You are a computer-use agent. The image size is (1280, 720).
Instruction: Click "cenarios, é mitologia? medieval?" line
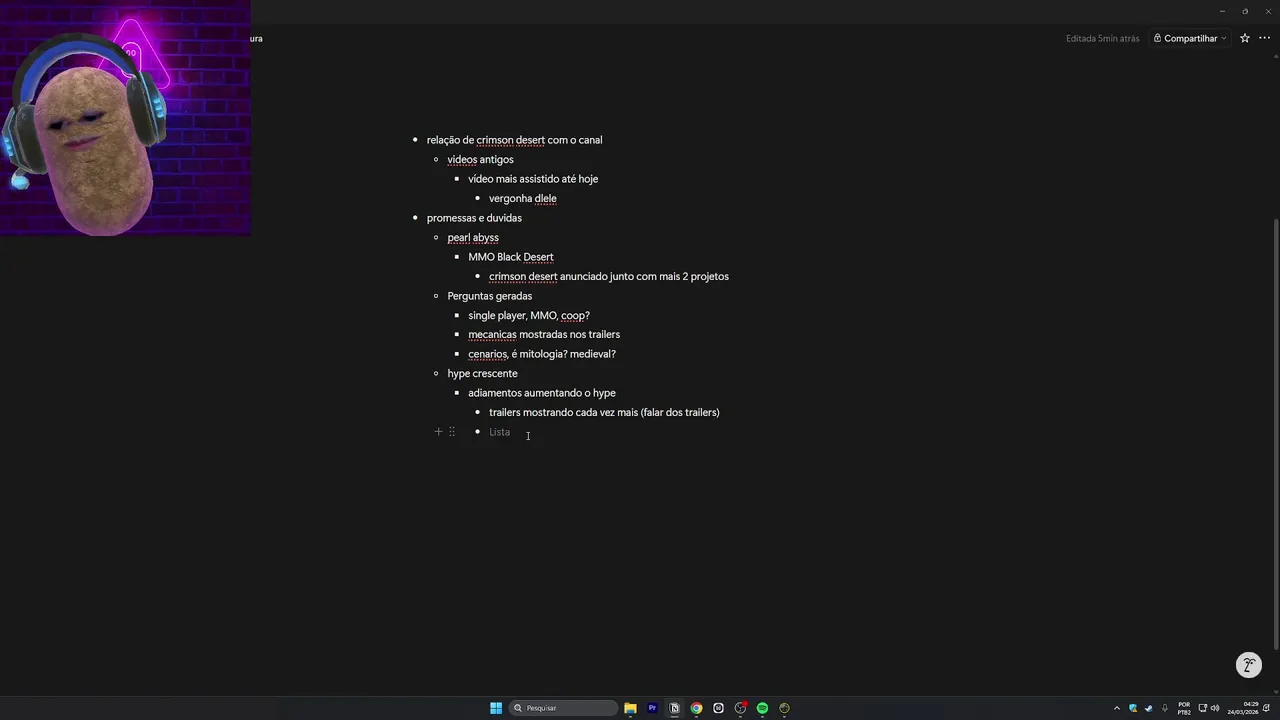click(x=542, y=354)
